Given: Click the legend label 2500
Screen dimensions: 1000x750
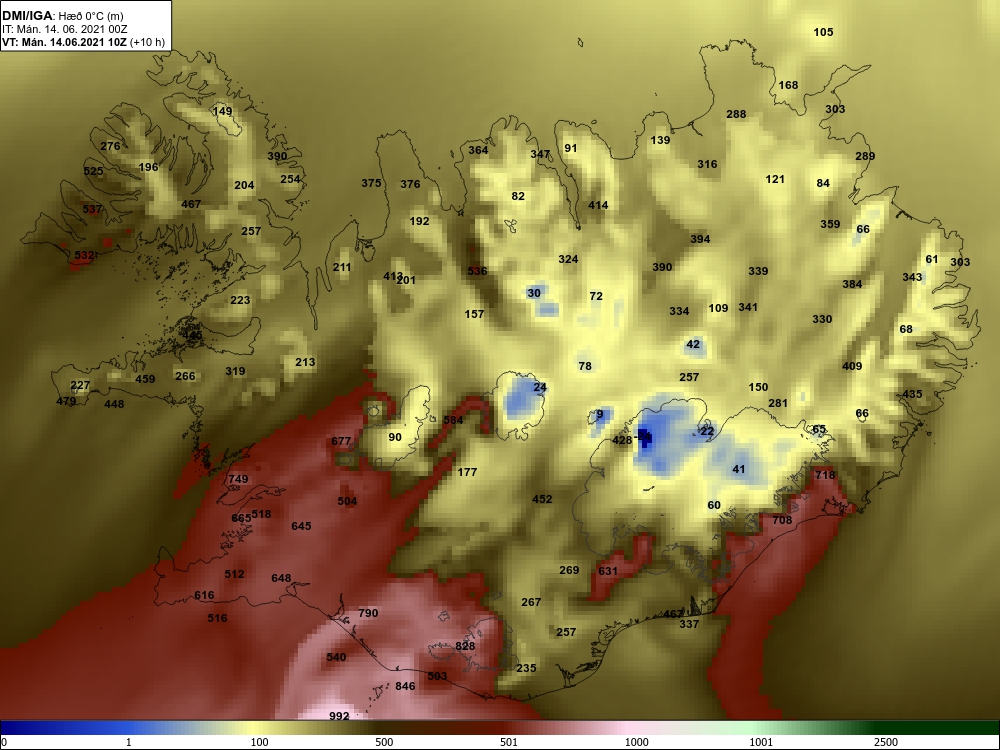Looking at the screenshot, I should [886, 742].
